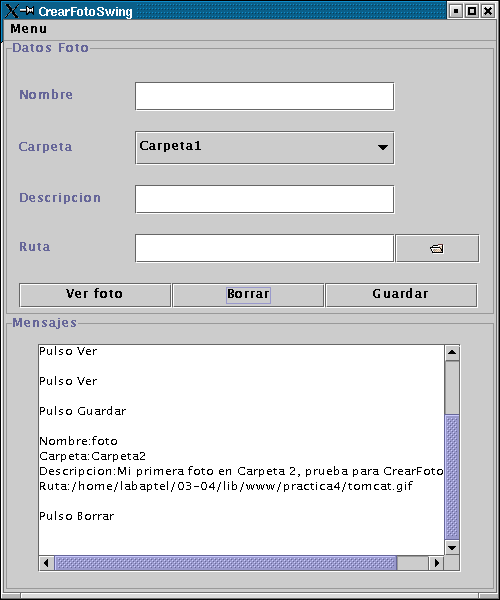Click the Ver foto button
The image size is (500, 600).
(95, 295)
